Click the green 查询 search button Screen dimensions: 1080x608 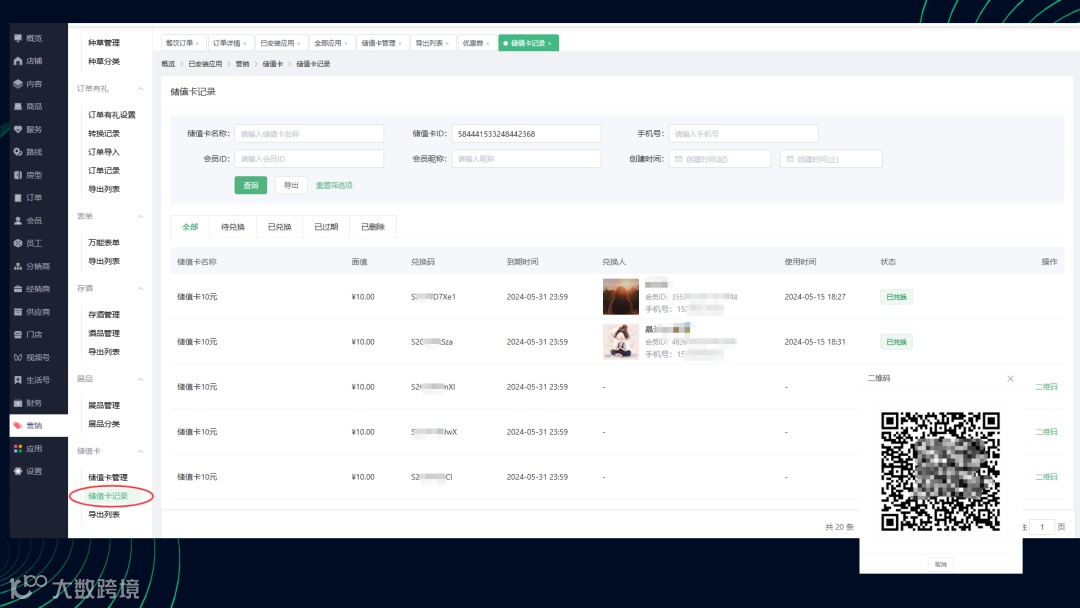pyautogui.click(x=251, y=185)
